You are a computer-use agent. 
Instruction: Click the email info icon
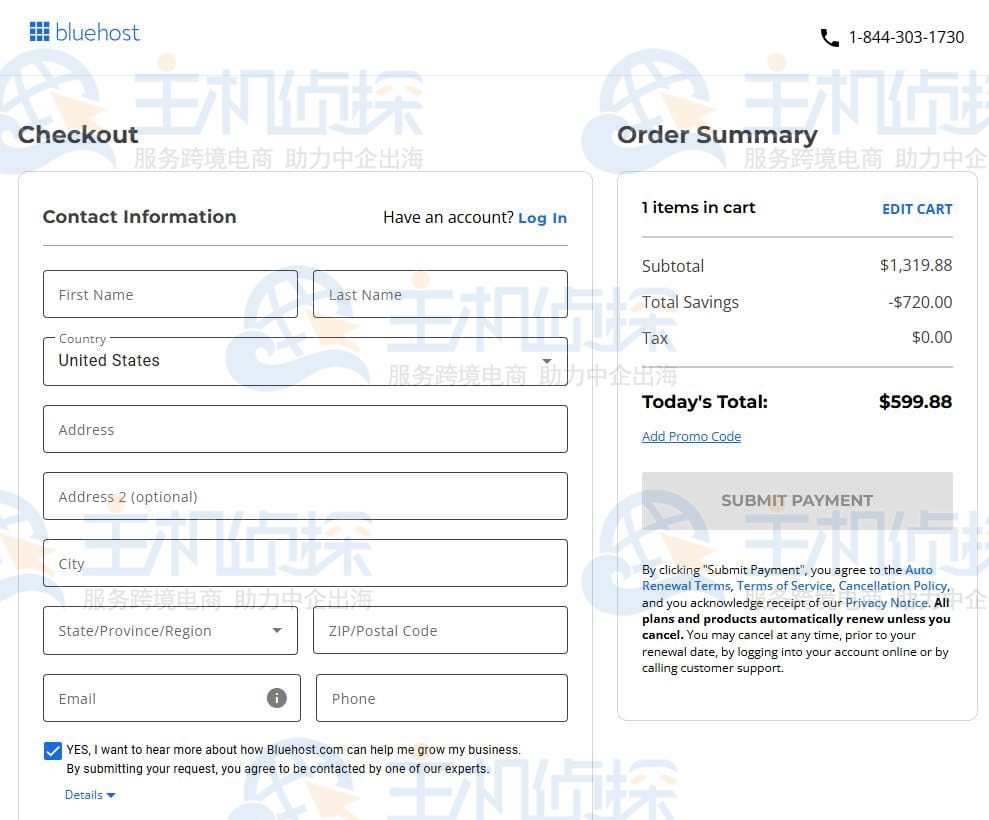tap(277, 698)
